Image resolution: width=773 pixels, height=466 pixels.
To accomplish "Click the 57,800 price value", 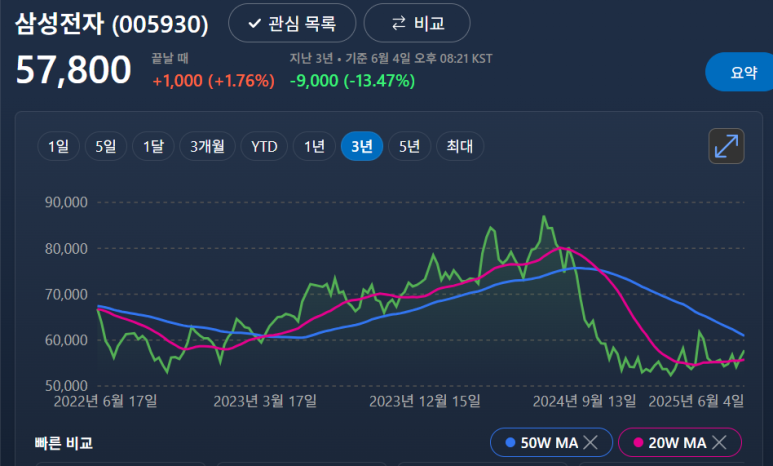I will click(73, 70).
